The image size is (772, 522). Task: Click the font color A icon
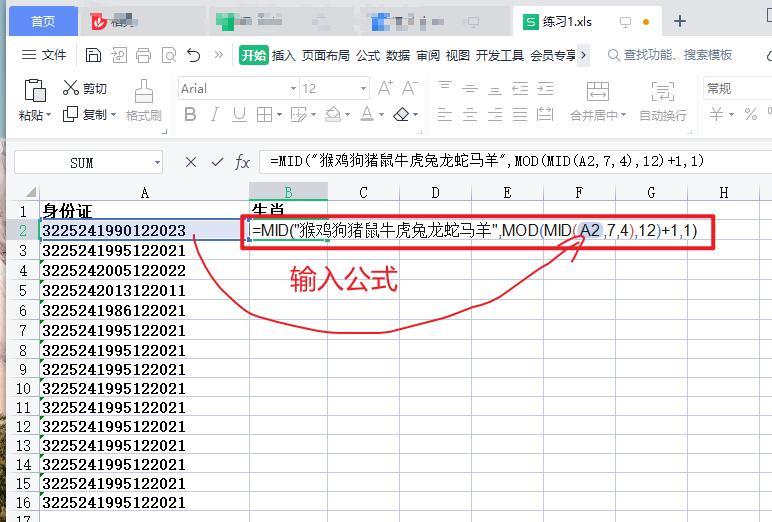pyautogui.click(x=367, y=114)
